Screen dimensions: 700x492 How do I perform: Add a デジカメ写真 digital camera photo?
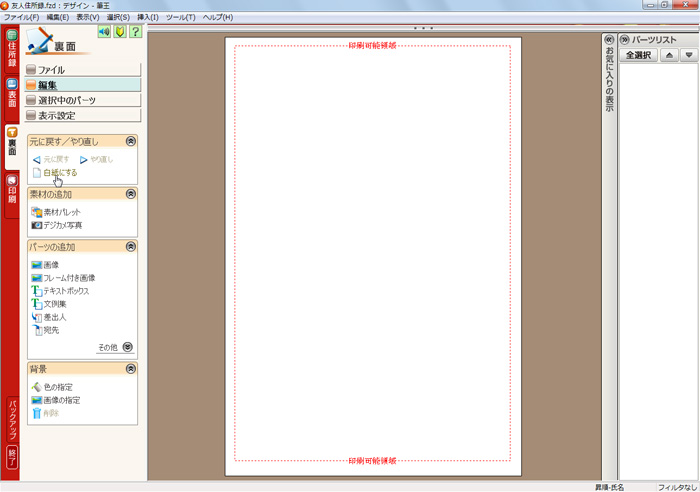62,225
